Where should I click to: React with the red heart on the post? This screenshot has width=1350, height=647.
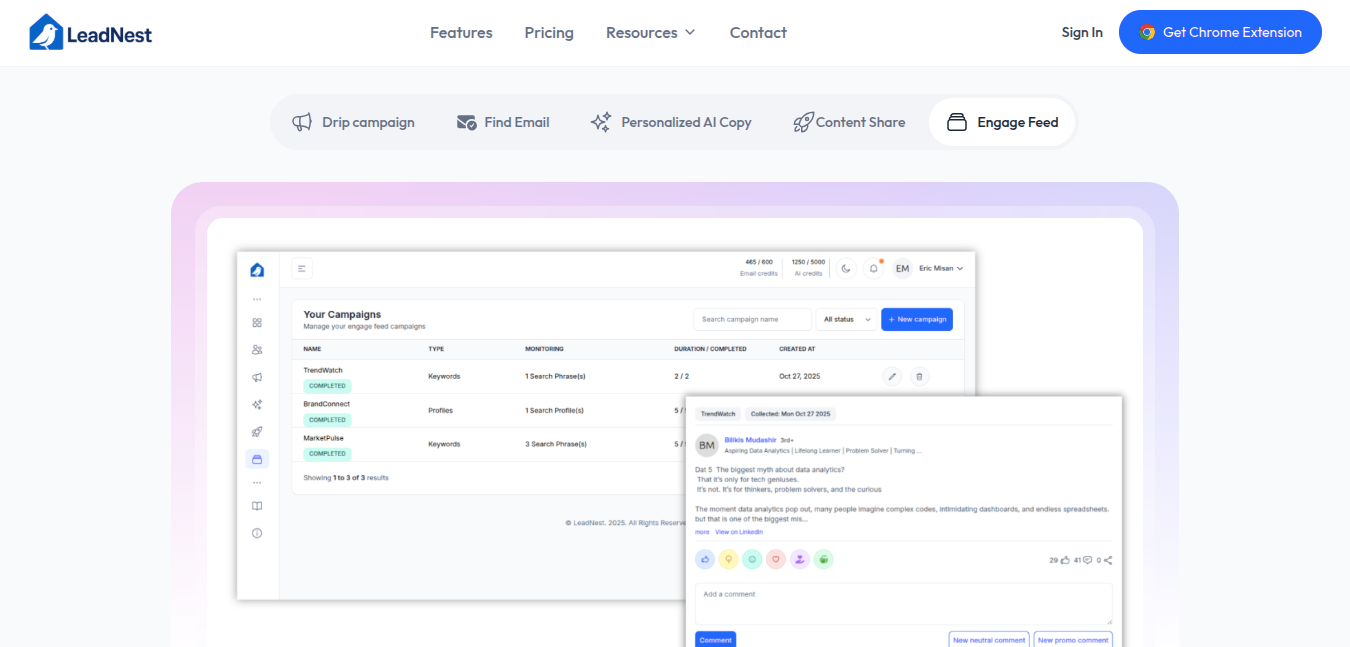click(x=776, y=559)
